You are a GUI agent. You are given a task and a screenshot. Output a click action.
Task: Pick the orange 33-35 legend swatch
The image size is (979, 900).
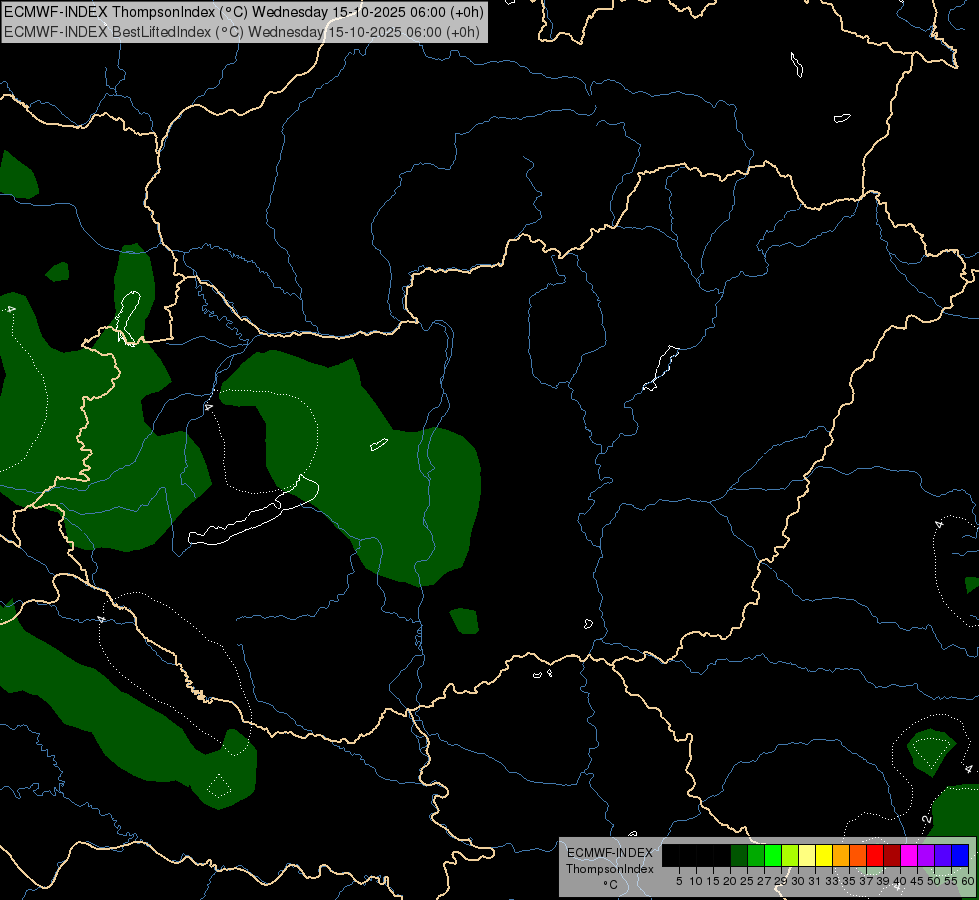(840, 855)
